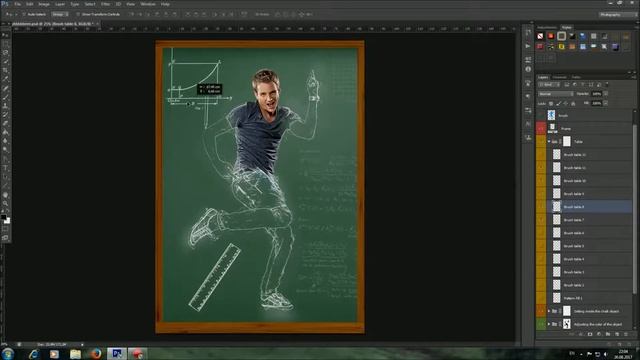Click the background color swatch

pos(8,221)
